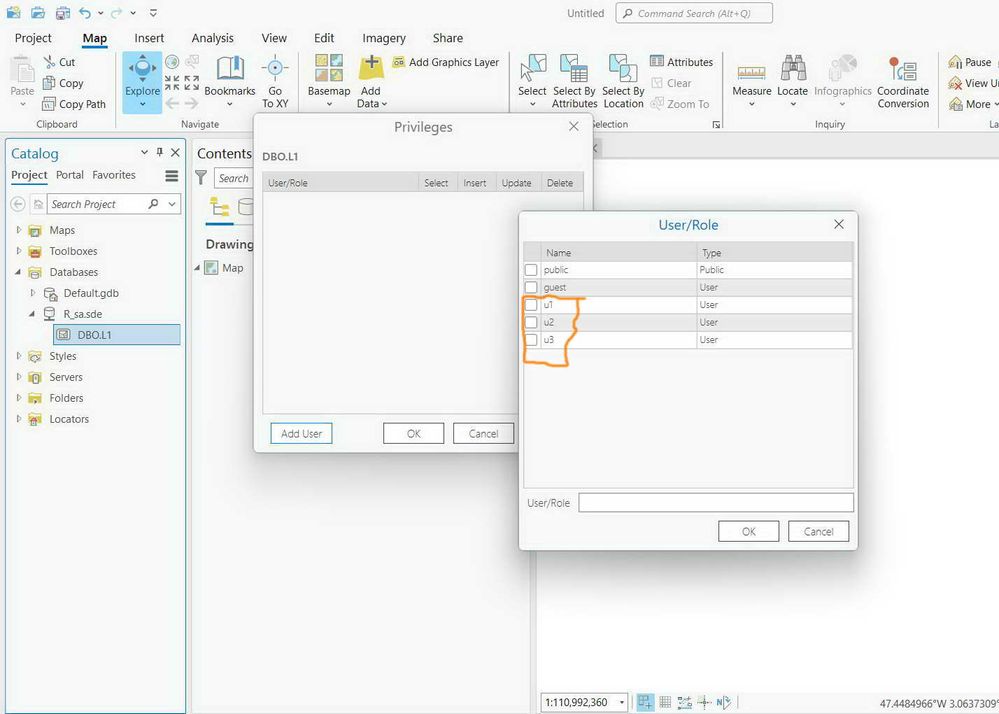Check the public role checkbox

[531, 270]
